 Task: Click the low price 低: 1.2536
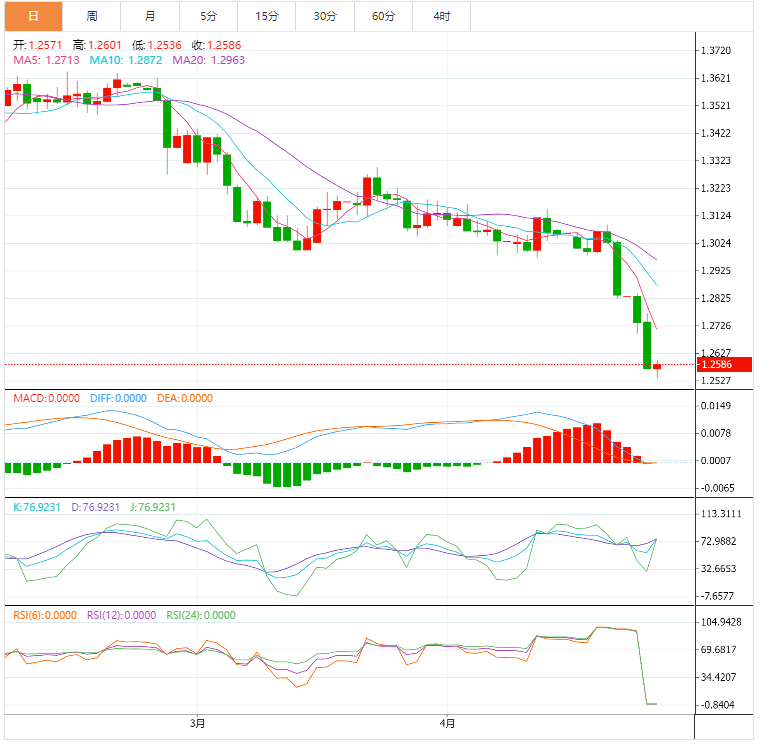point(157,45)
